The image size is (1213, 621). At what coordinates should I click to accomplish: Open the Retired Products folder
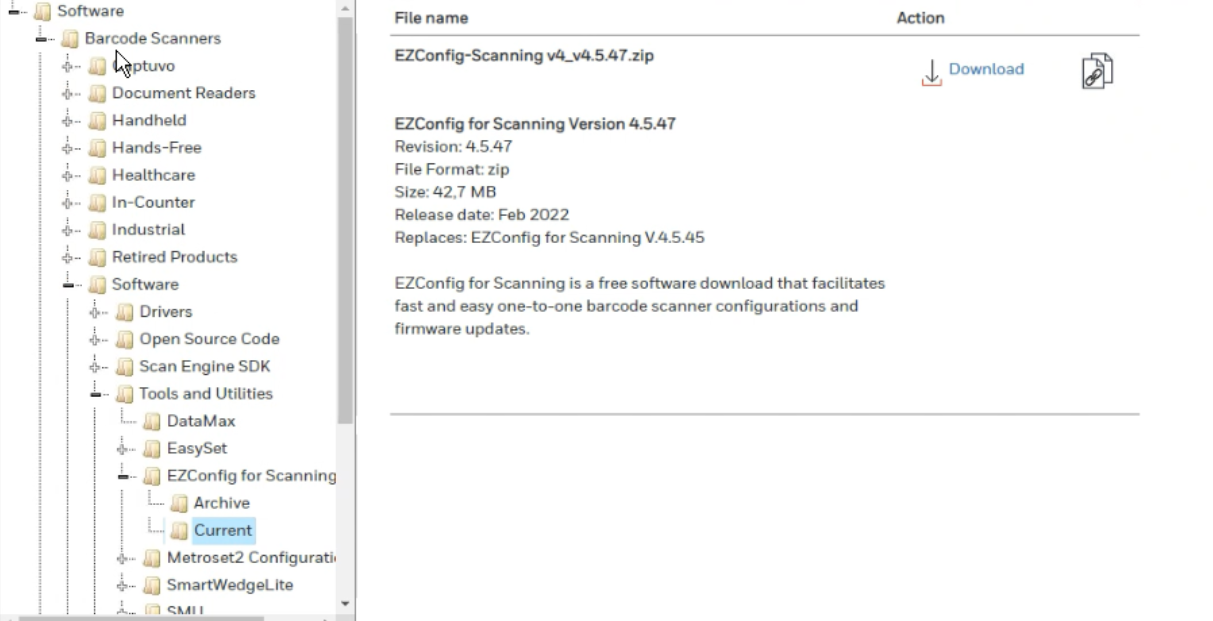pyautogui.click(x=175, y=257)
